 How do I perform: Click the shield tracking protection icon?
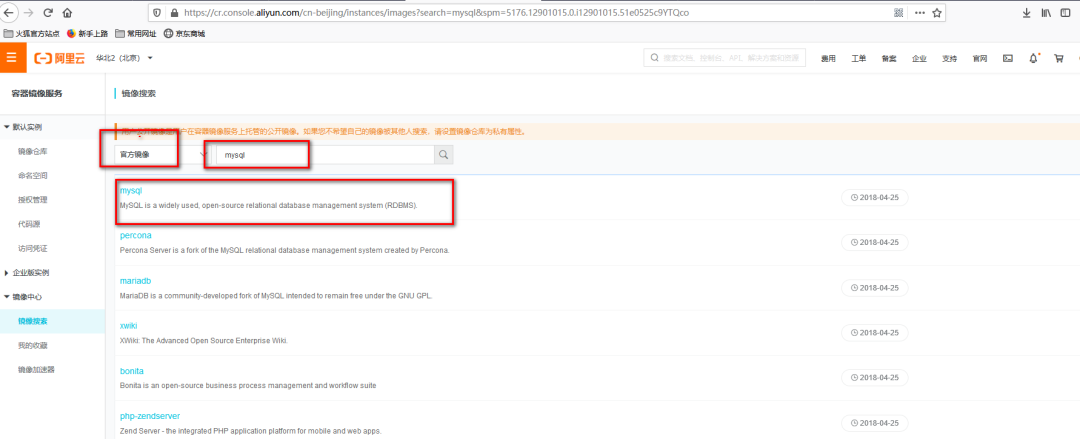(x=157, y=12)
